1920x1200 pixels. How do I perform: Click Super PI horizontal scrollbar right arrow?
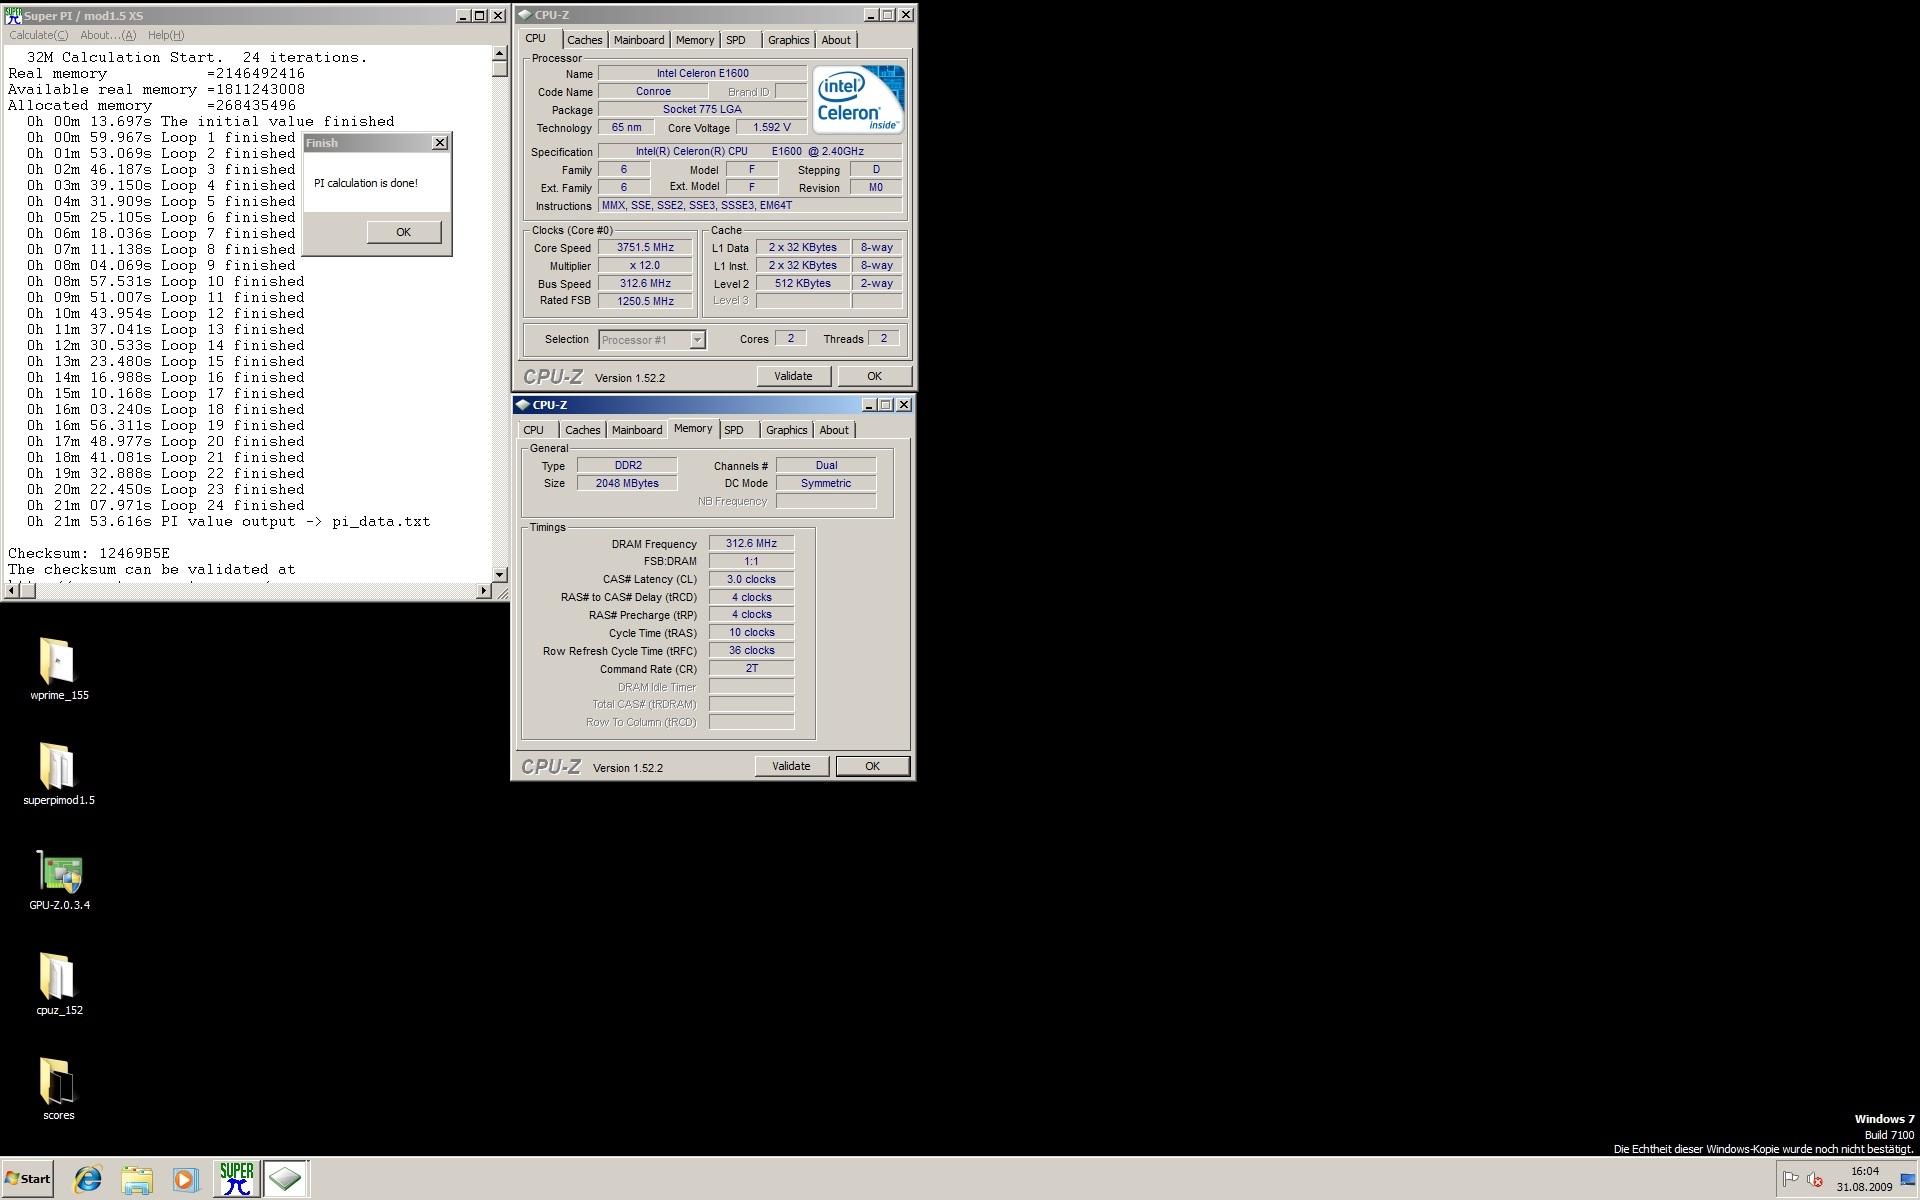click(483, 591)
